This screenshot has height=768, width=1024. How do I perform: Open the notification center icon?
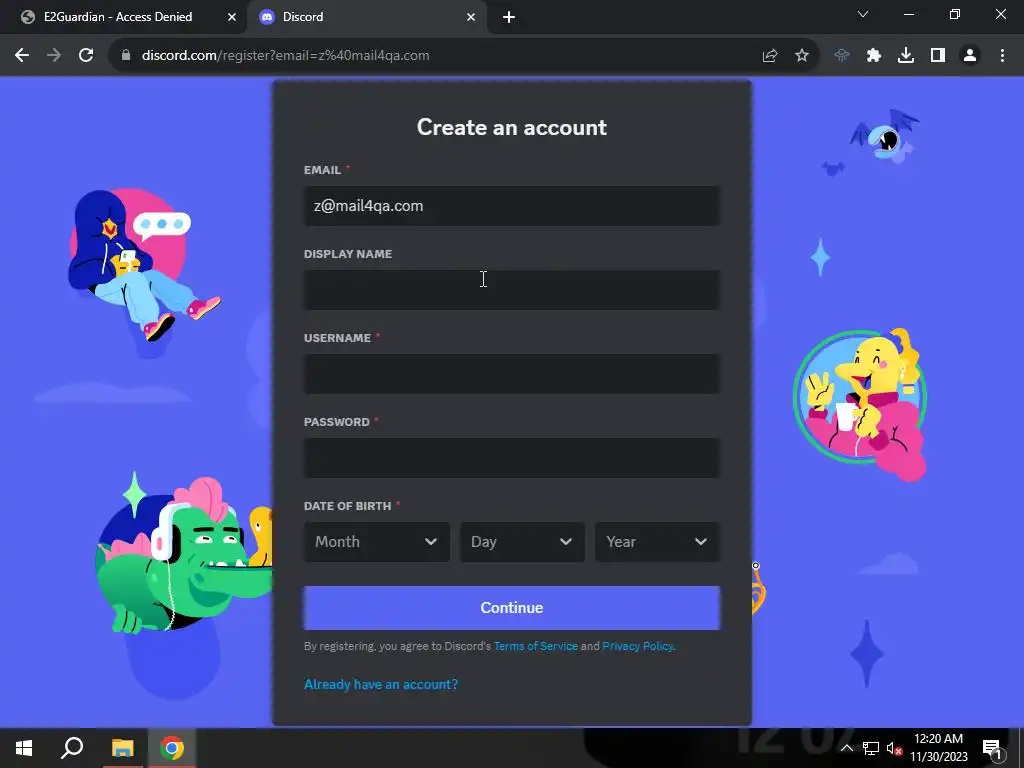pyautogui.click(x=992, y=748)
